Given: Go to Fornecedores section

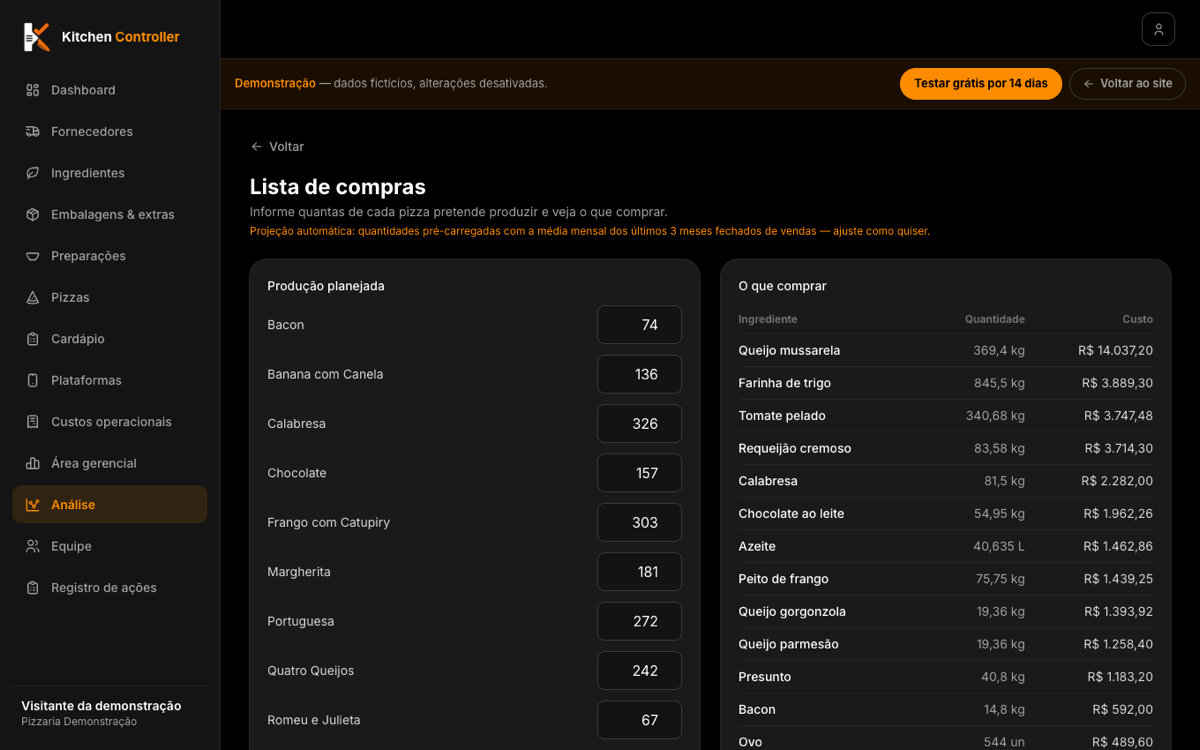Looking at the screenshot, I should click(110, 131).
